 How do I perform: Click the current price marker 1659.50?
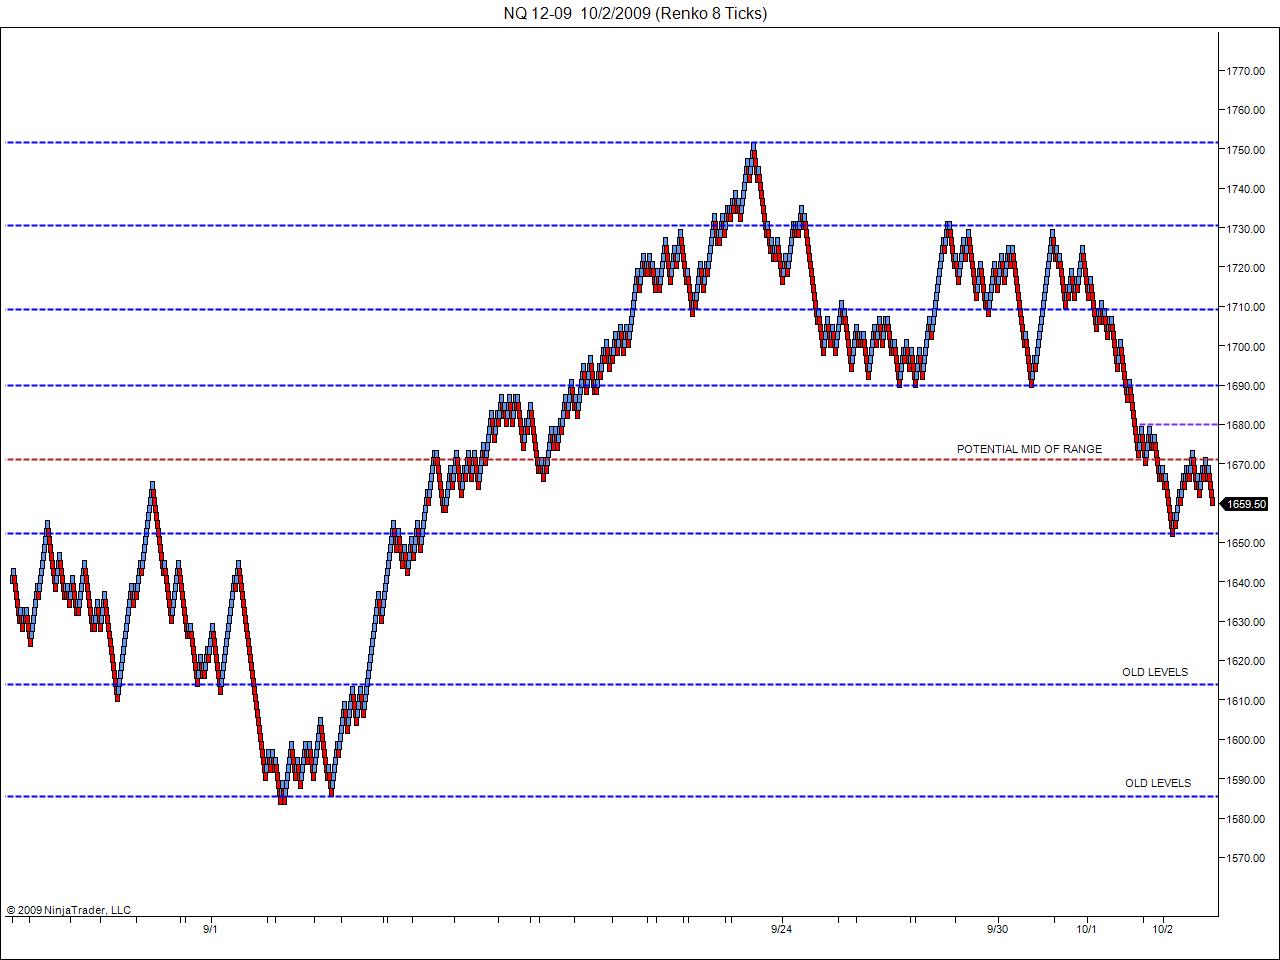coord(1245,504)
